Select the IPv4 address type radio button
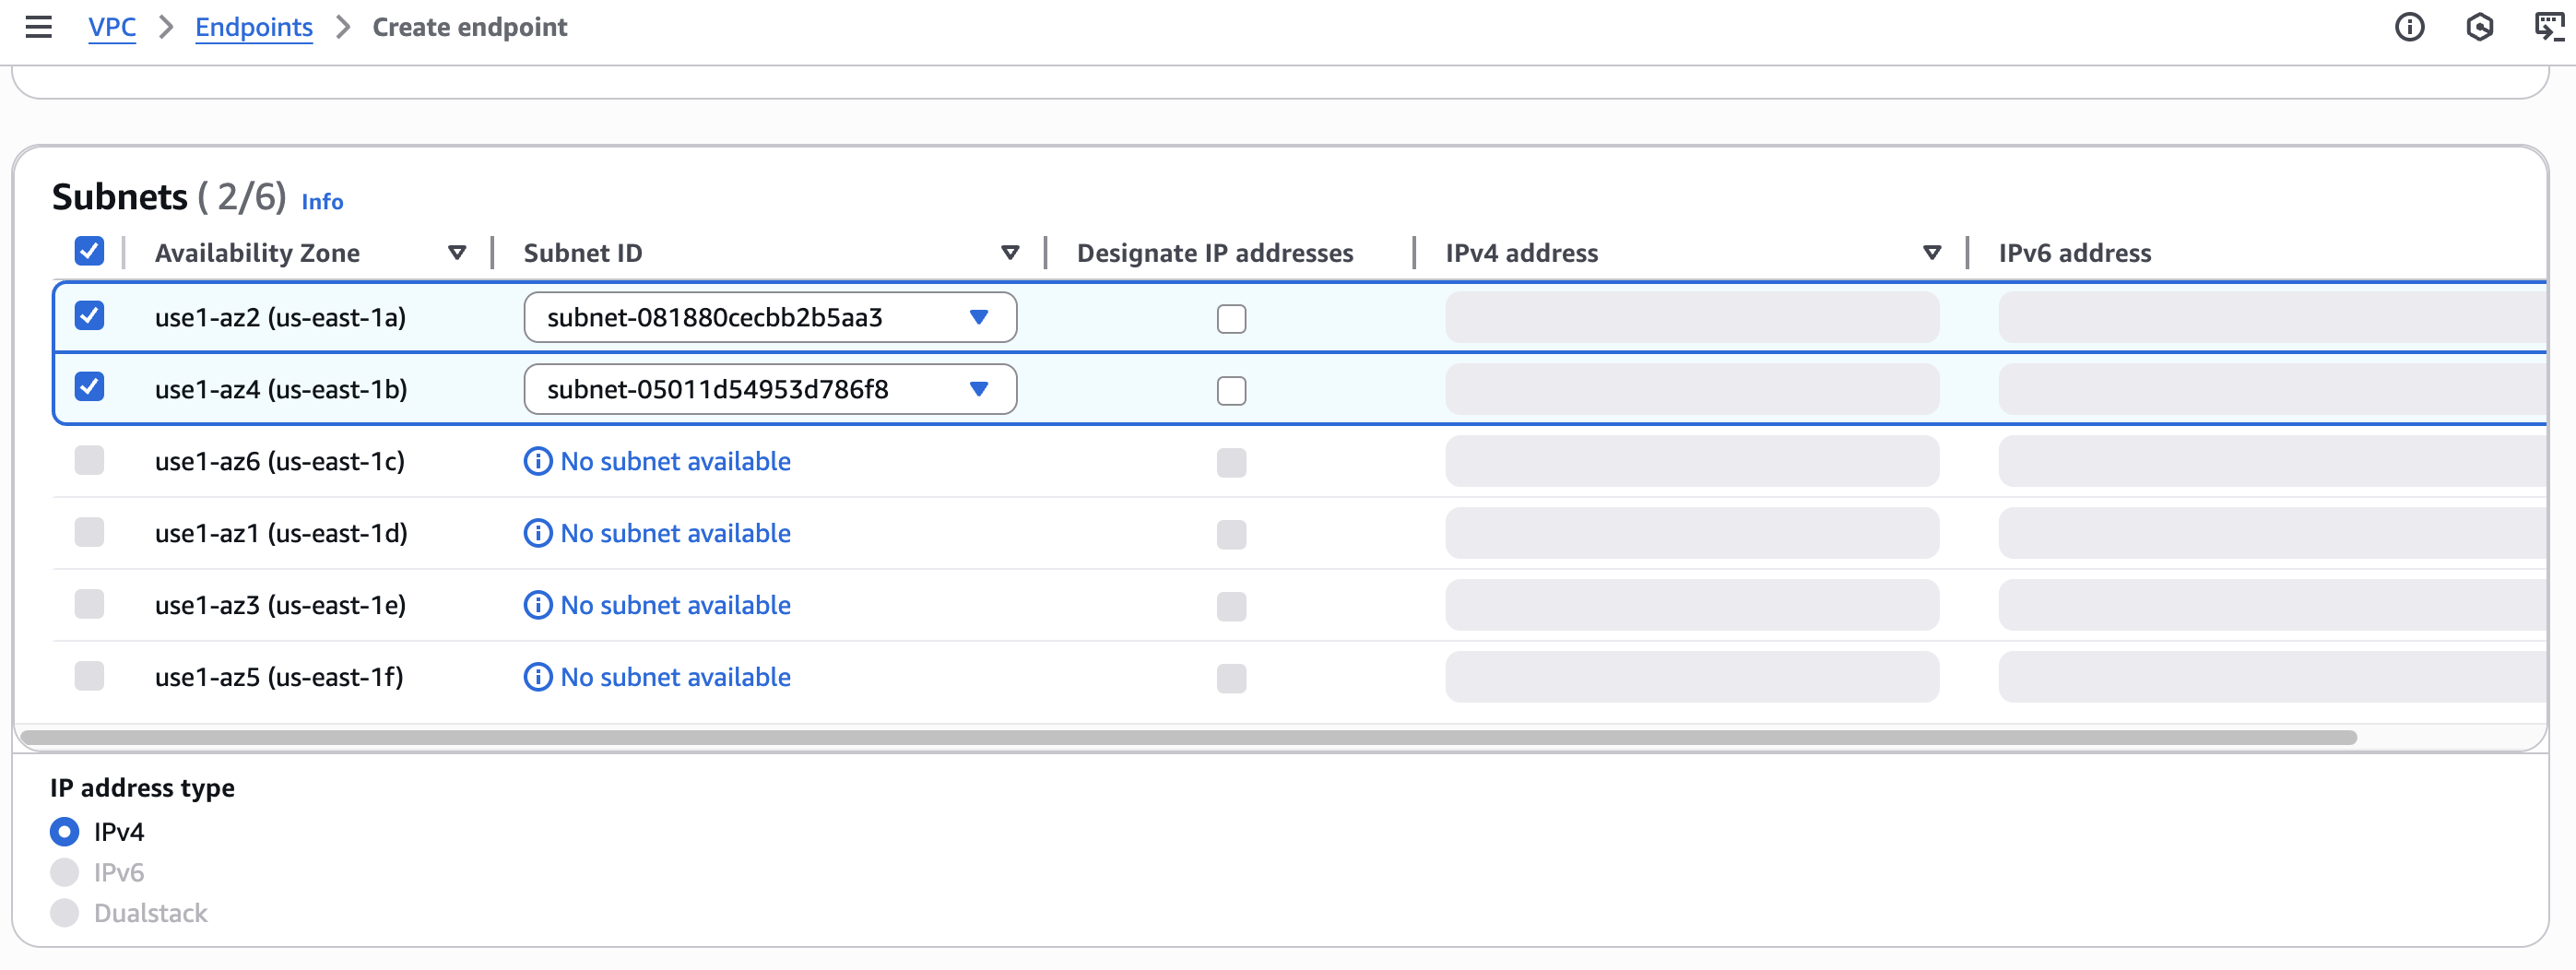Image resolution: width=2576 pixels, height=970 pixels. point(65,831)
